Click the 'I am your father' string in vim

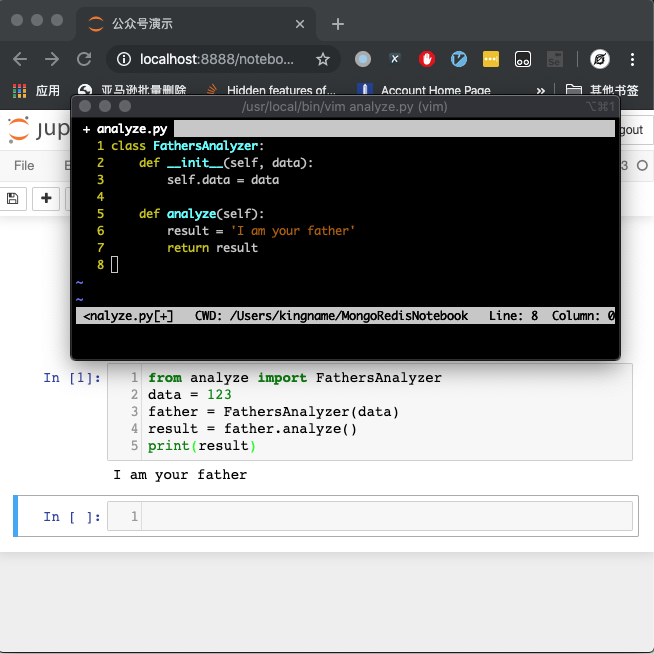tap(292, 231)
